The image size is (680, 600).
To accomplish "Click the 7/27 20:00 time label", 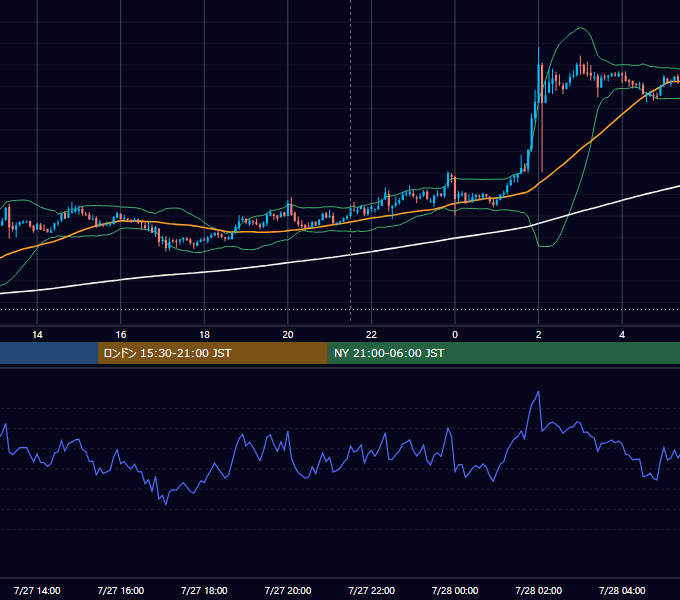I will [288, 590].
